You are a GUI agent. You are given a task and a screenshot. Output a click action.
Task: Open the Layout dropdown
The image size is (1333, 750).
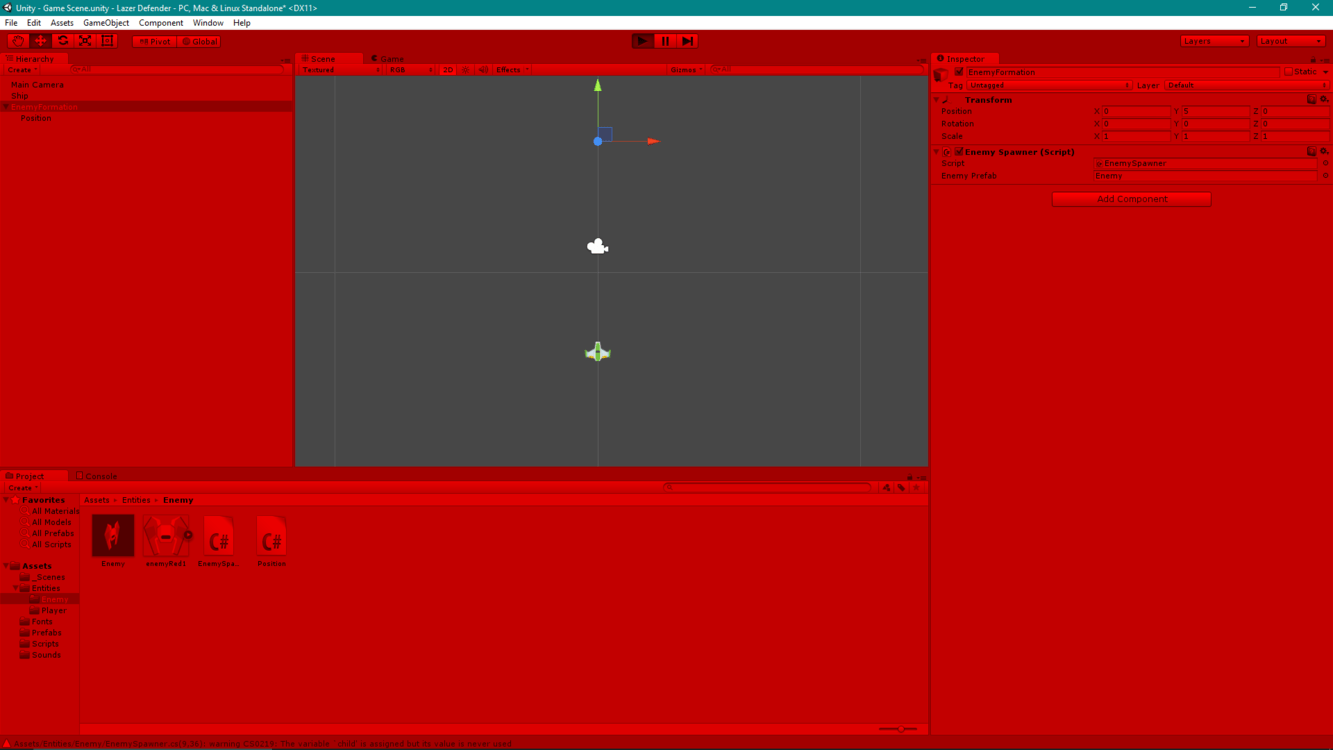point(1291,41)
